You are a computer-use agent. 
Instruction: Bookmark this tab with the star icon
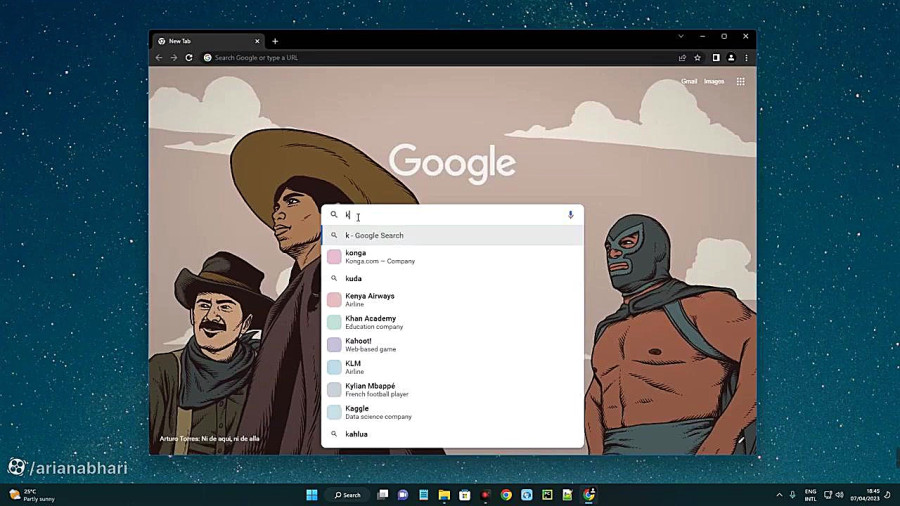tap(697, 58)
